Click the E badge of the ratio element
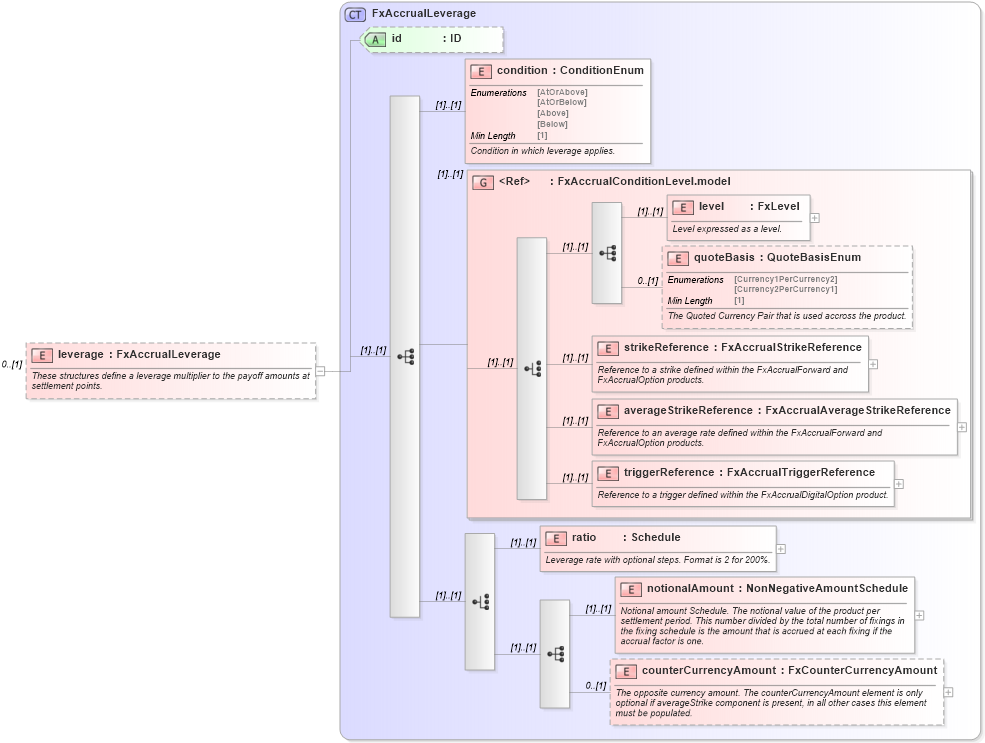The height and width of the screenshot is (743, 985). pyautogui.click(x=555, y=538)
